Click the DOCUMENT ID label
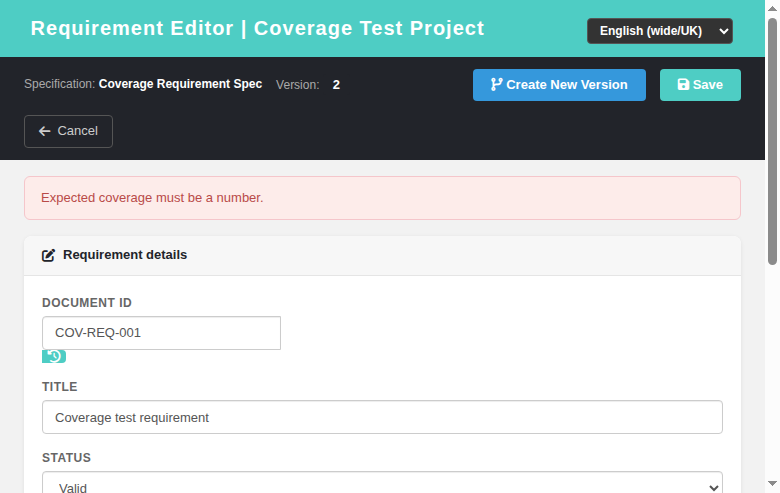 pyautogui.click(x=87, y=303)
